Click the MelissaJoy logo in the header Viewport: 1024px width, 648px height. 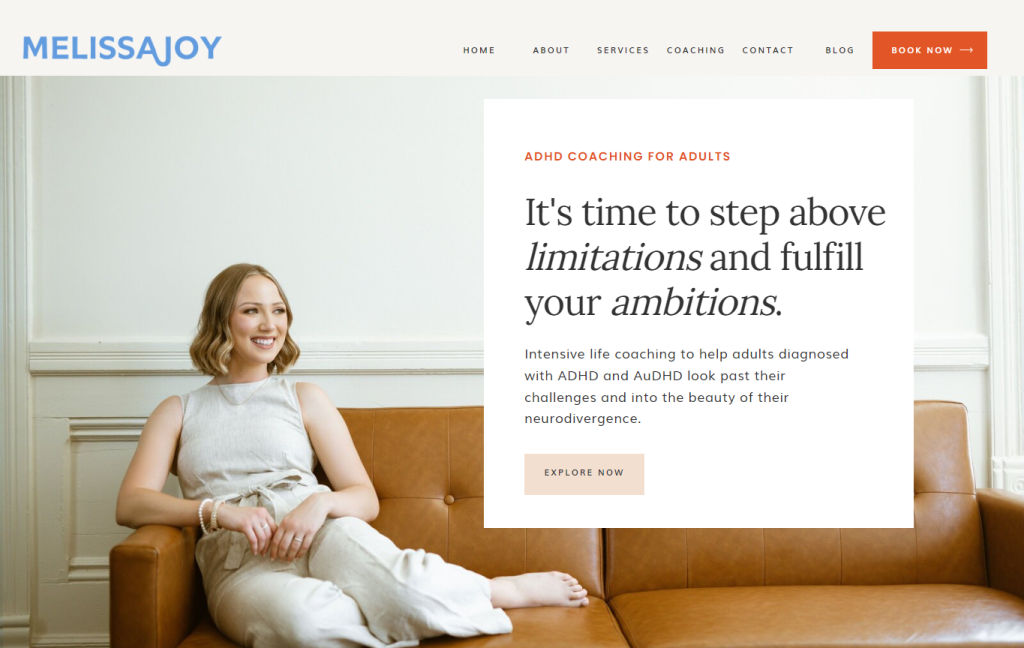122,50
